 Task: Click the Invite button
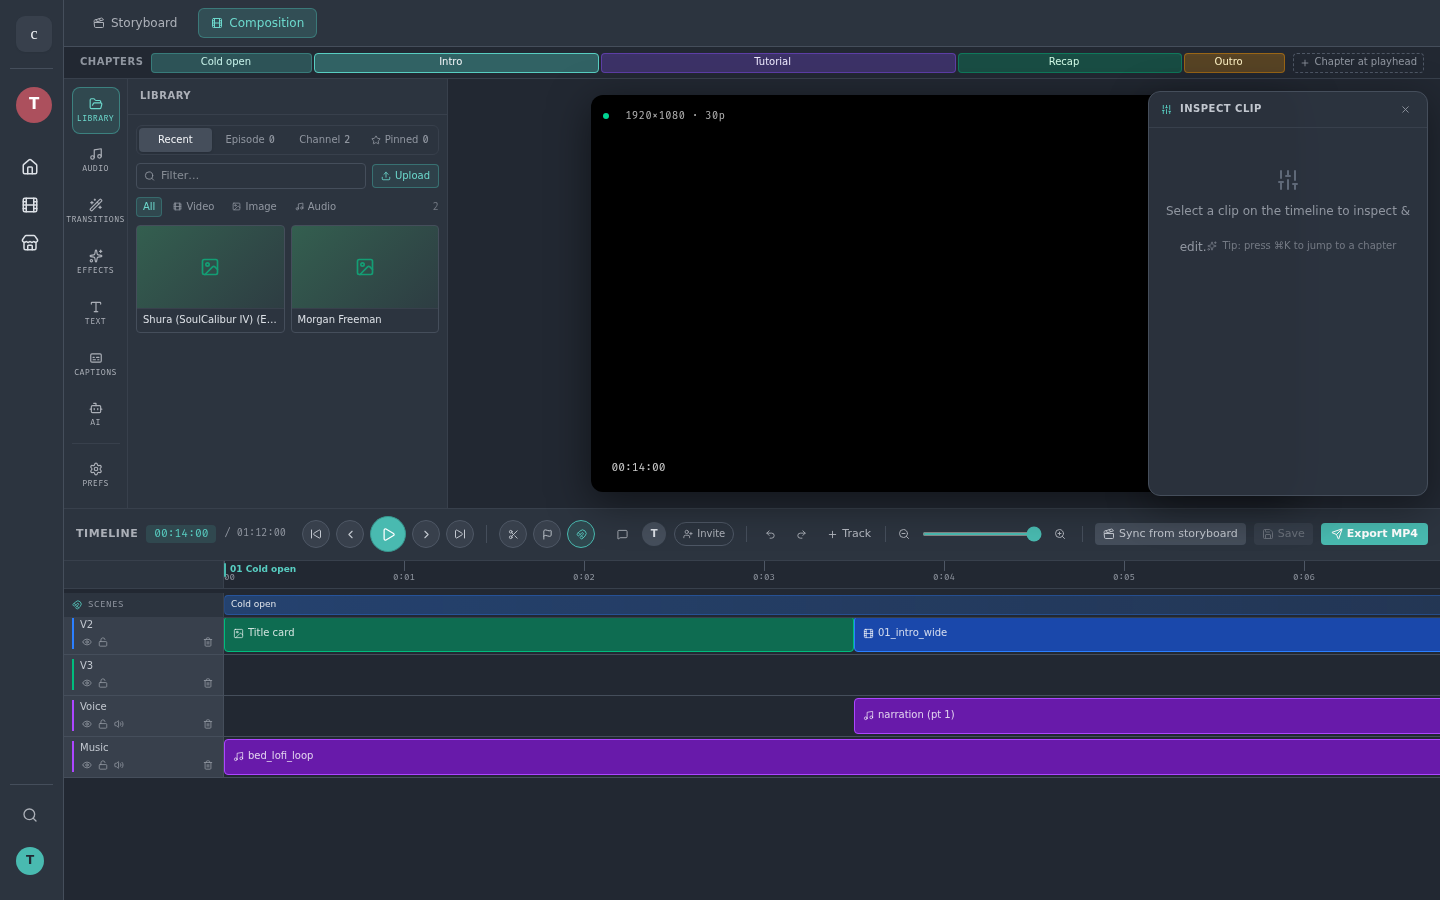coord(704,534)
